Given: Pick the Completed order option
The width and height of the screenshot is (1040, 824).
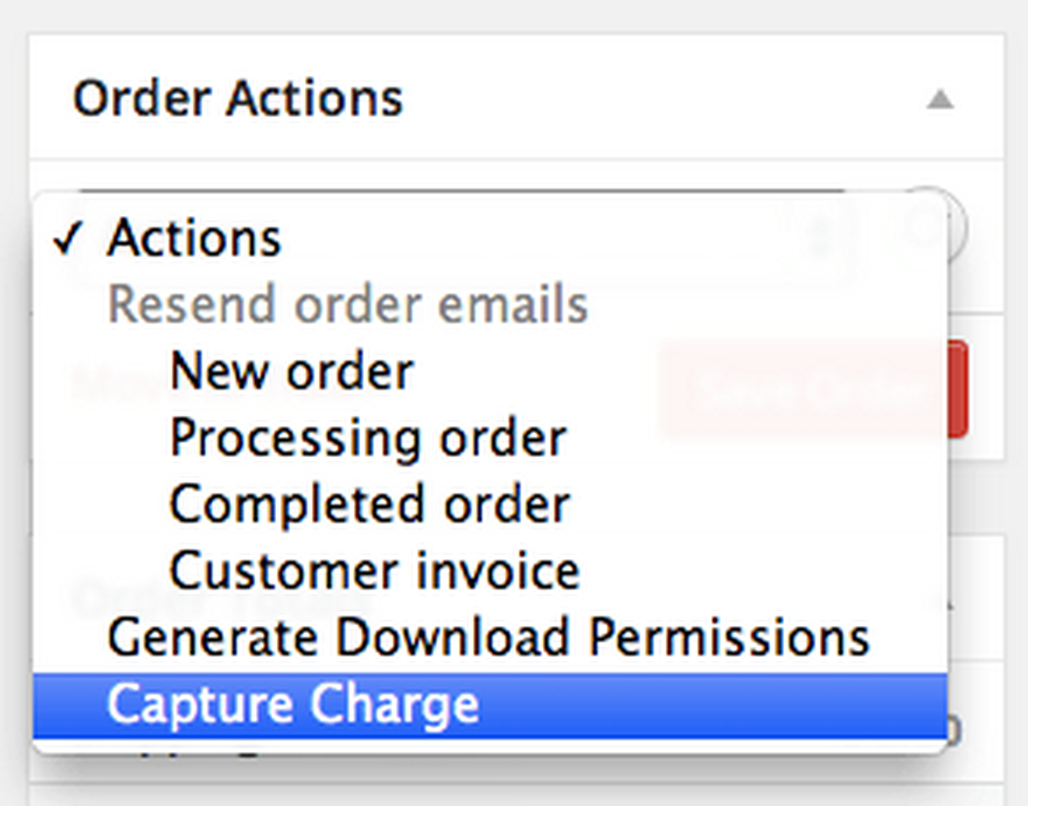Looking at the screenshot, I should [369, 505].
